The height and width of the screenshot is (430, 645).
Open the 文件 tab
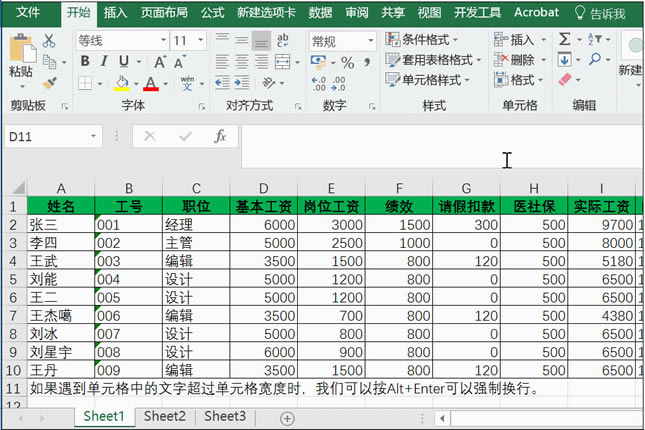[x=28, y=12]
